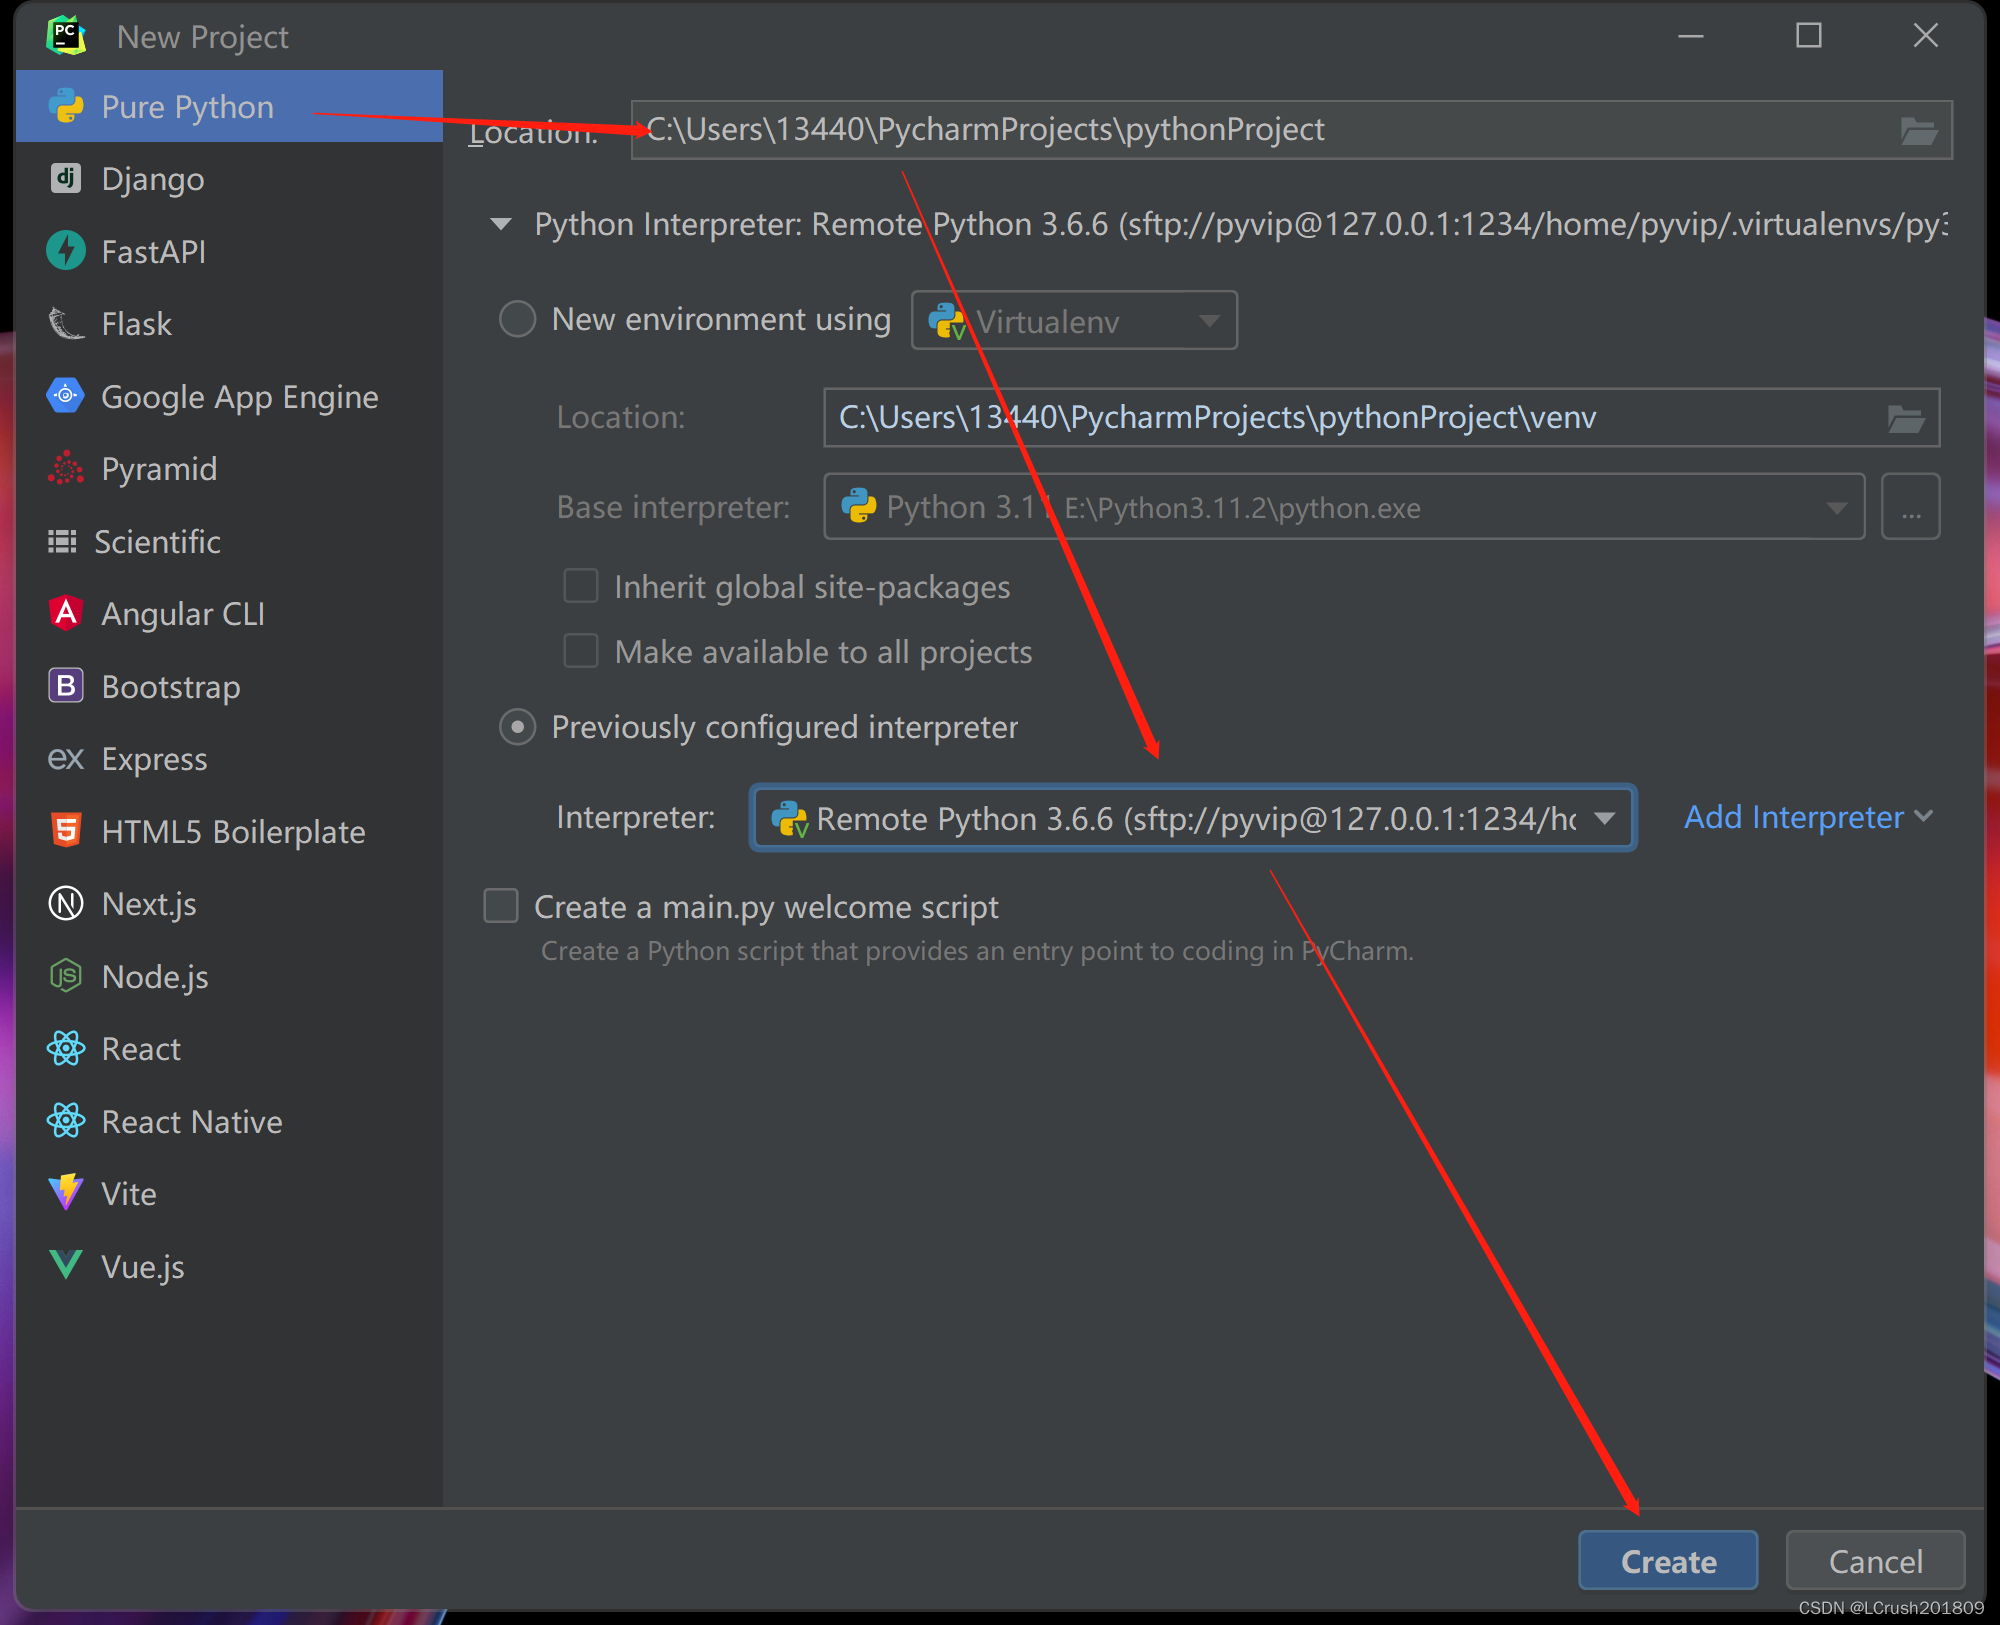Screen dimensions: 2000x1625
Task: Select New environment using radio button
Action: 517,318
